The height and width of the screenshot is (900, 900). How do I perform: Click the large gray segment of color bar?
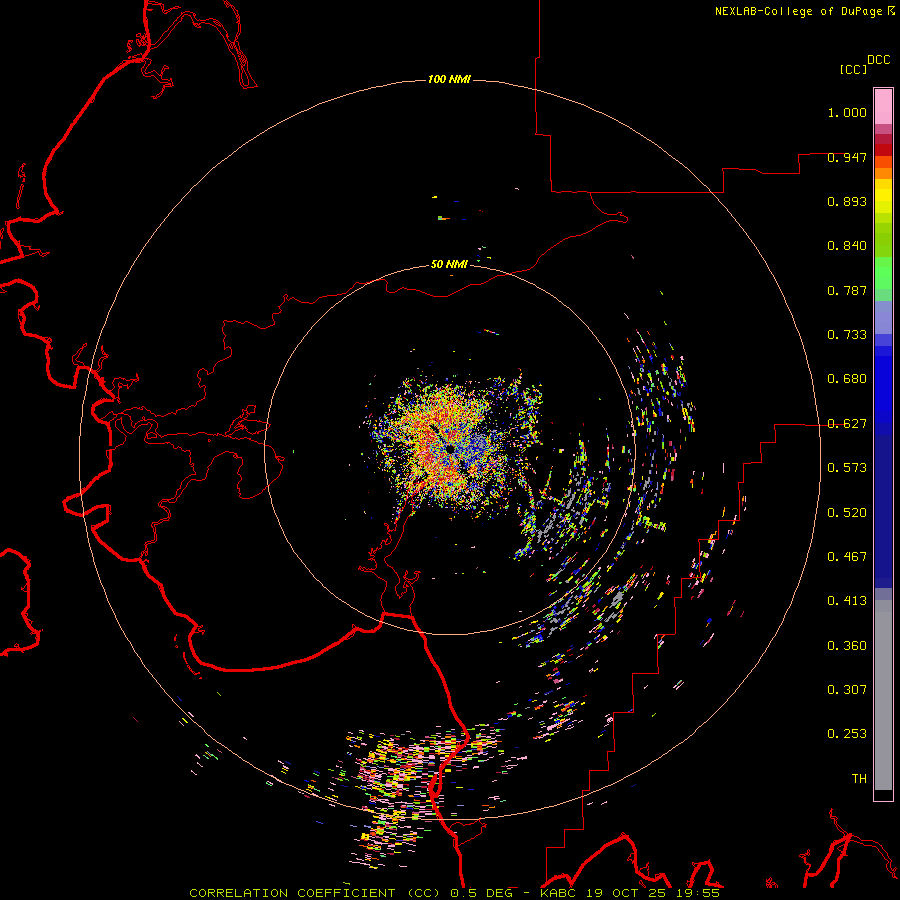point(883,695)
